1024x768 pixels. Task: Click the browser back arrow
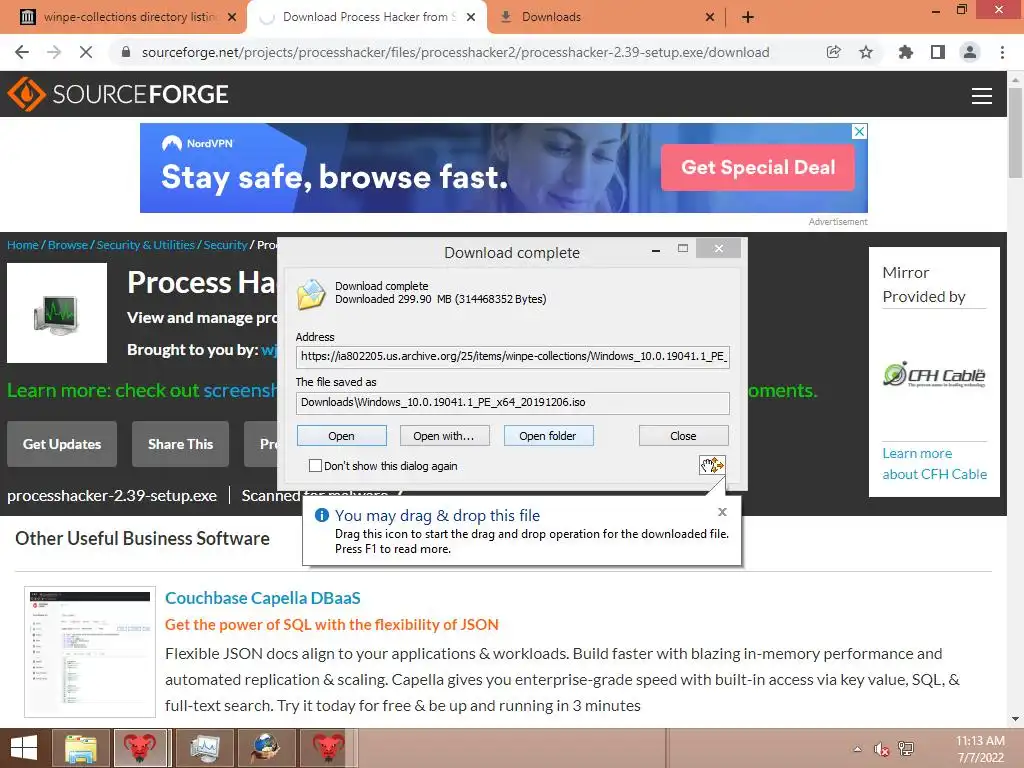point(22,52)
